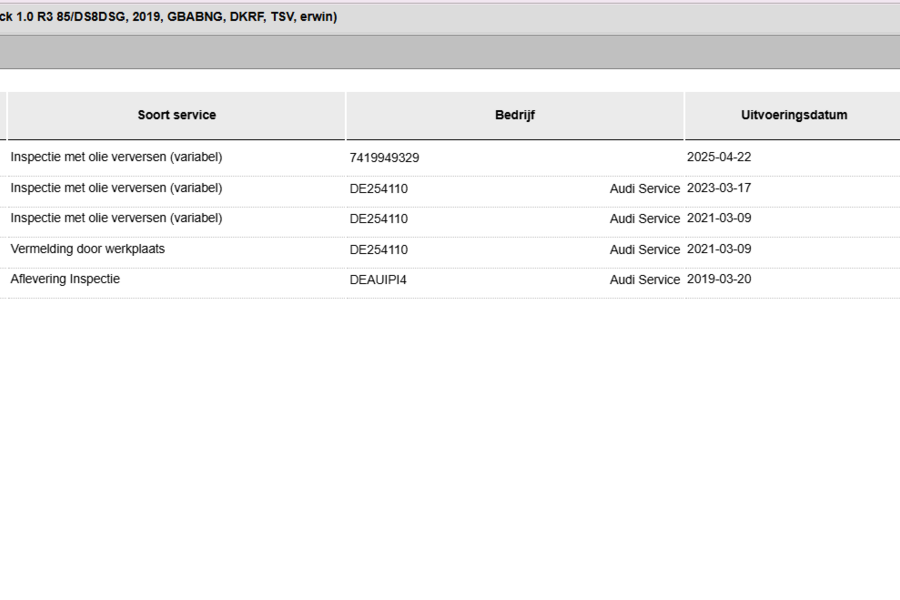Click the empty gray toolbar strip below title
The width and height of the screenshot is (900, 600).
pyautogui.click(x=450, y=52)
